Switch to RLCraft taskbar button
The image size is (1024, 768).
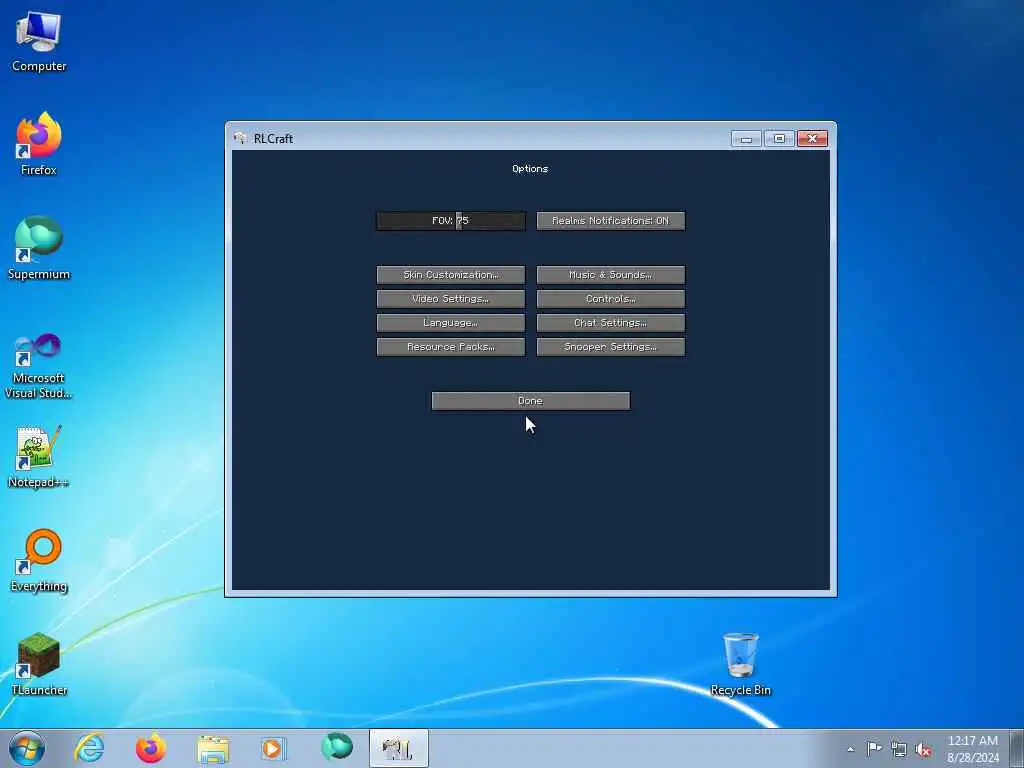coord(398,748)
